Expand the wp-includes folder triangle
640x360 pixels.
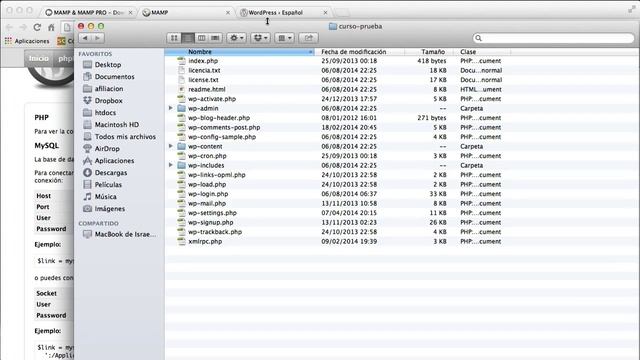coord(171,165)
